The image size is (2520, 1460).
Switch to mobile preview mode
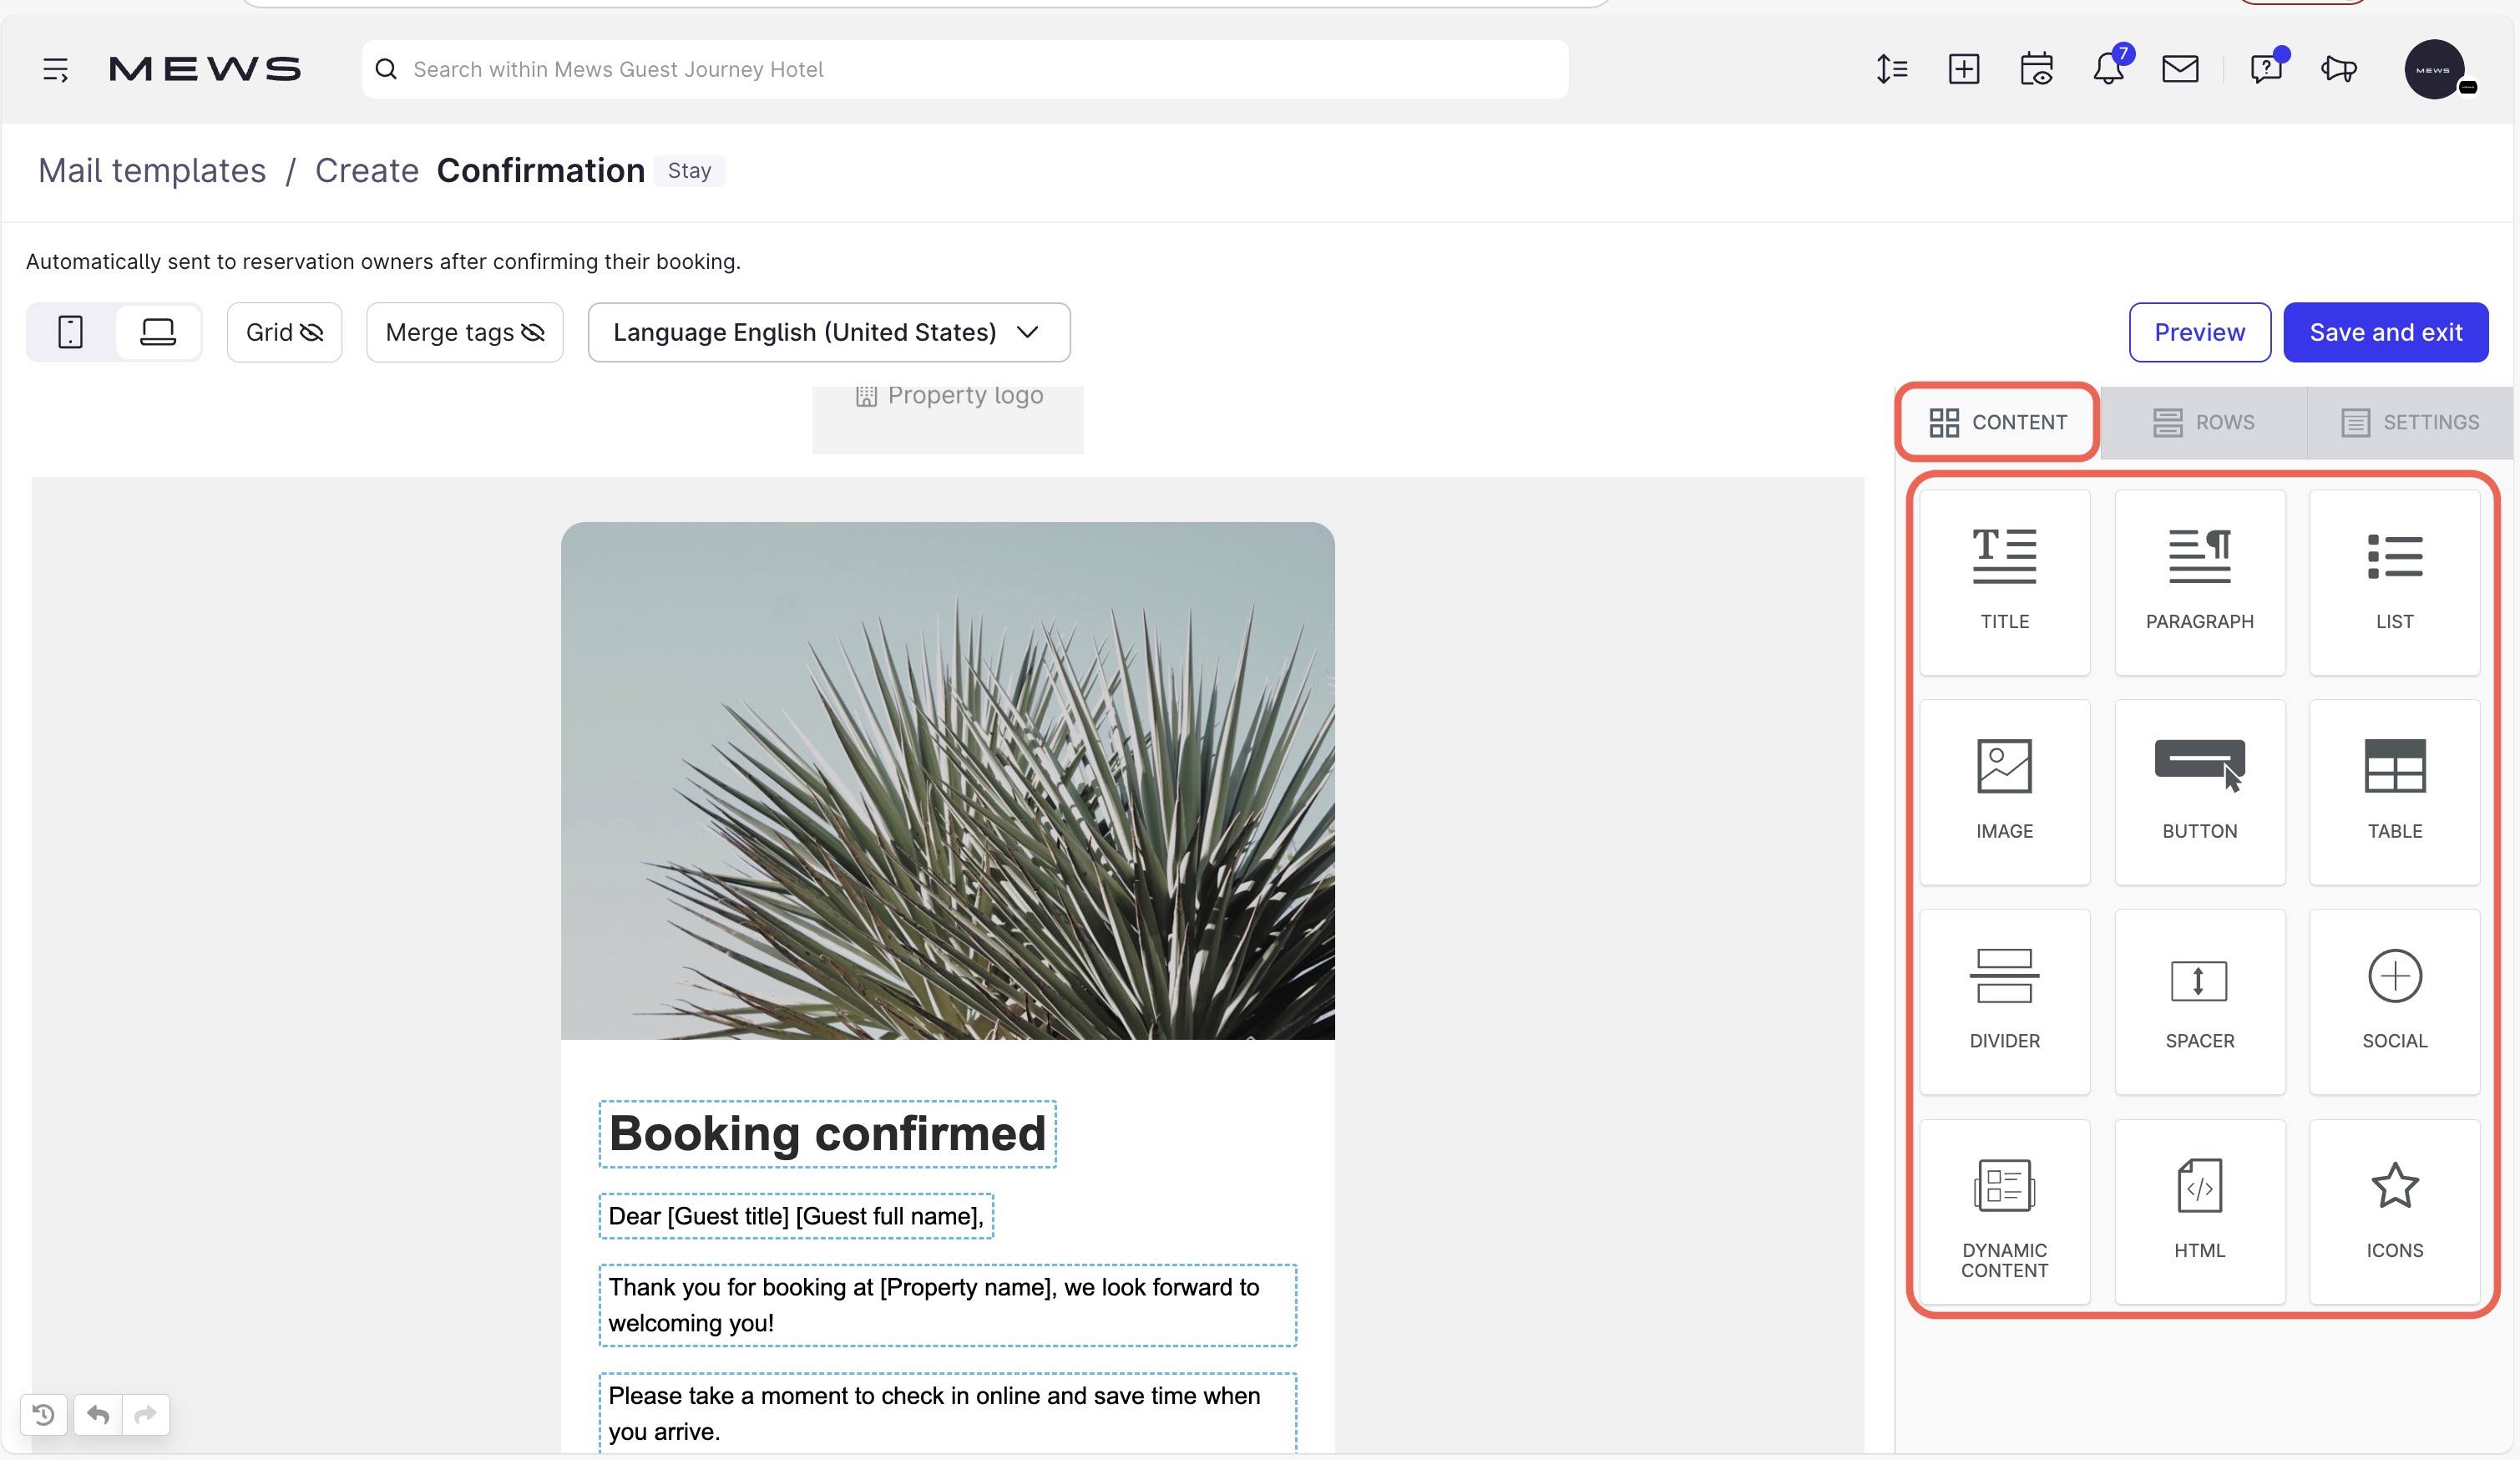[x=70, y=332]
